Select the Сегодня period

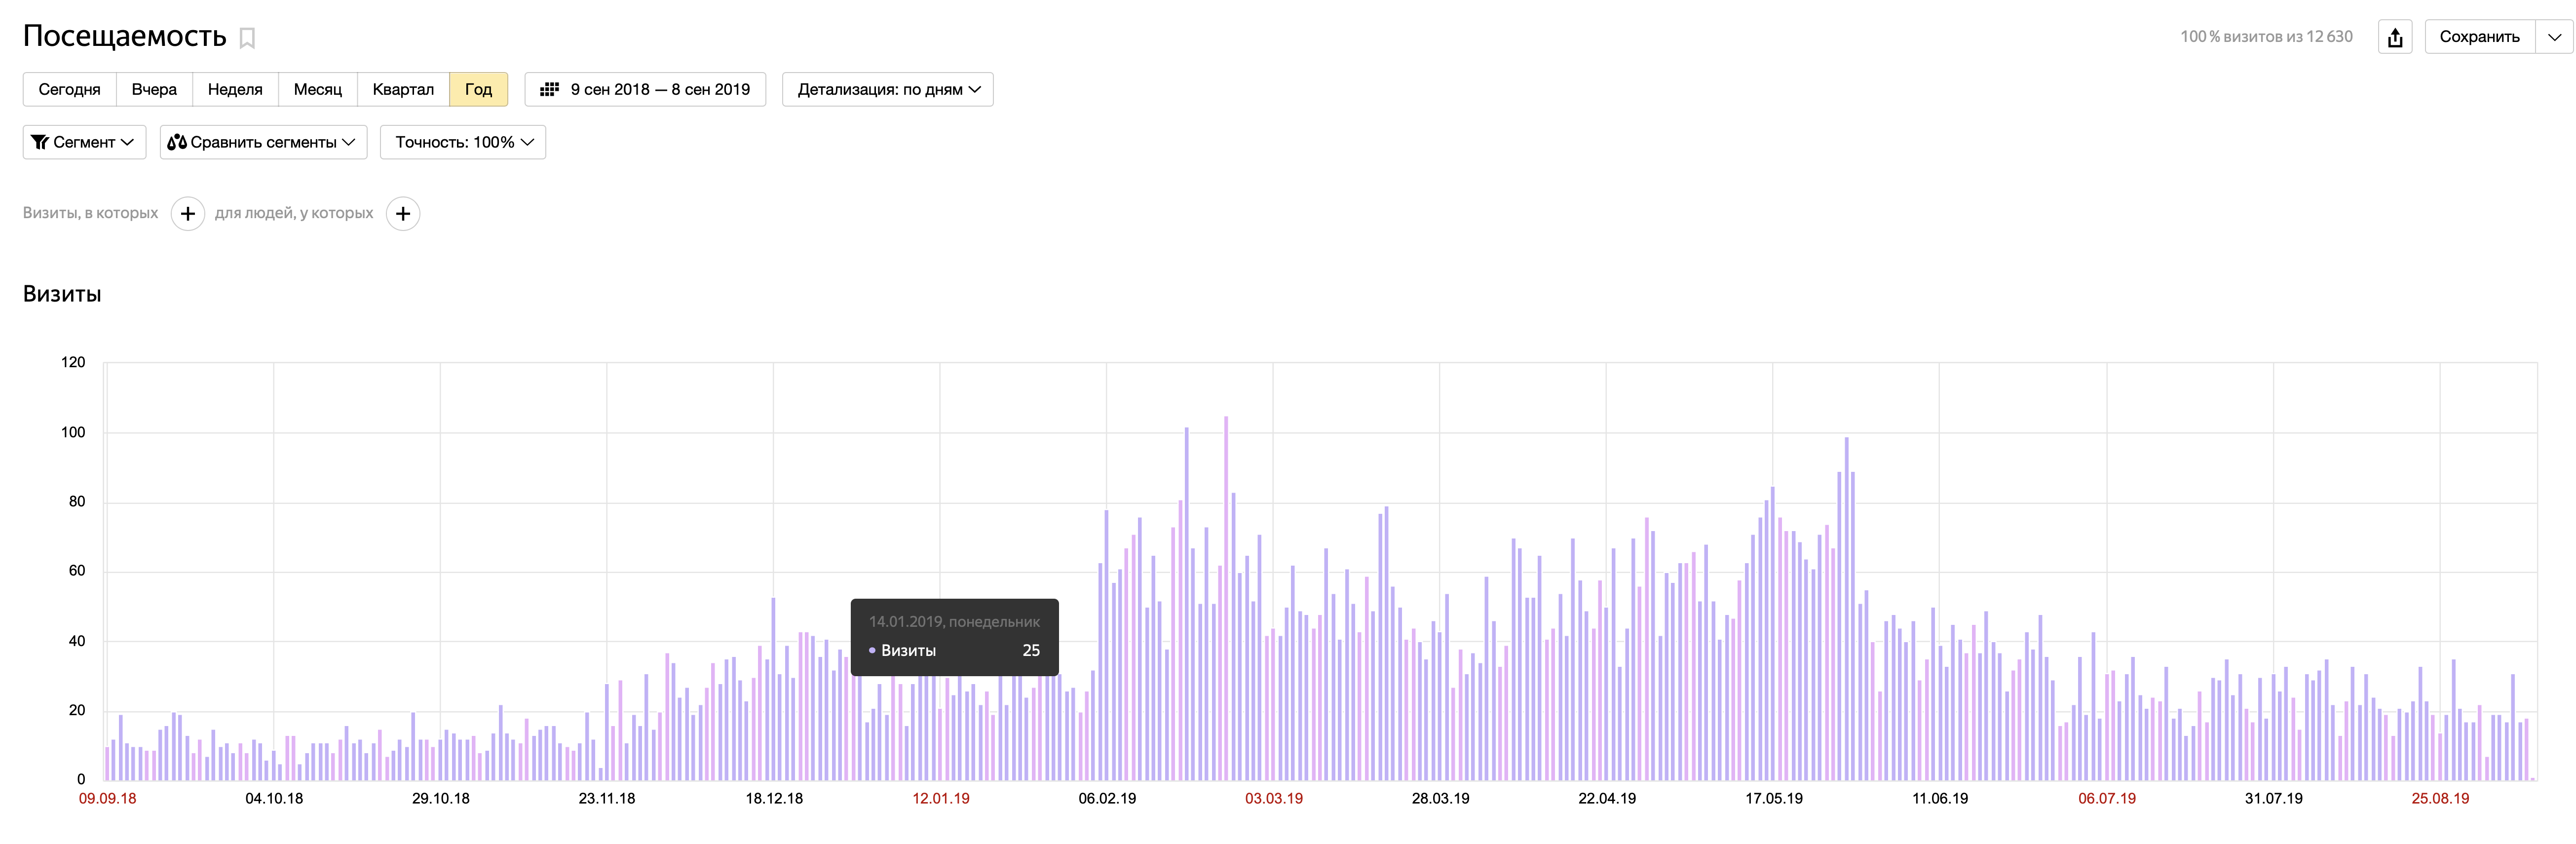point(69,89)
